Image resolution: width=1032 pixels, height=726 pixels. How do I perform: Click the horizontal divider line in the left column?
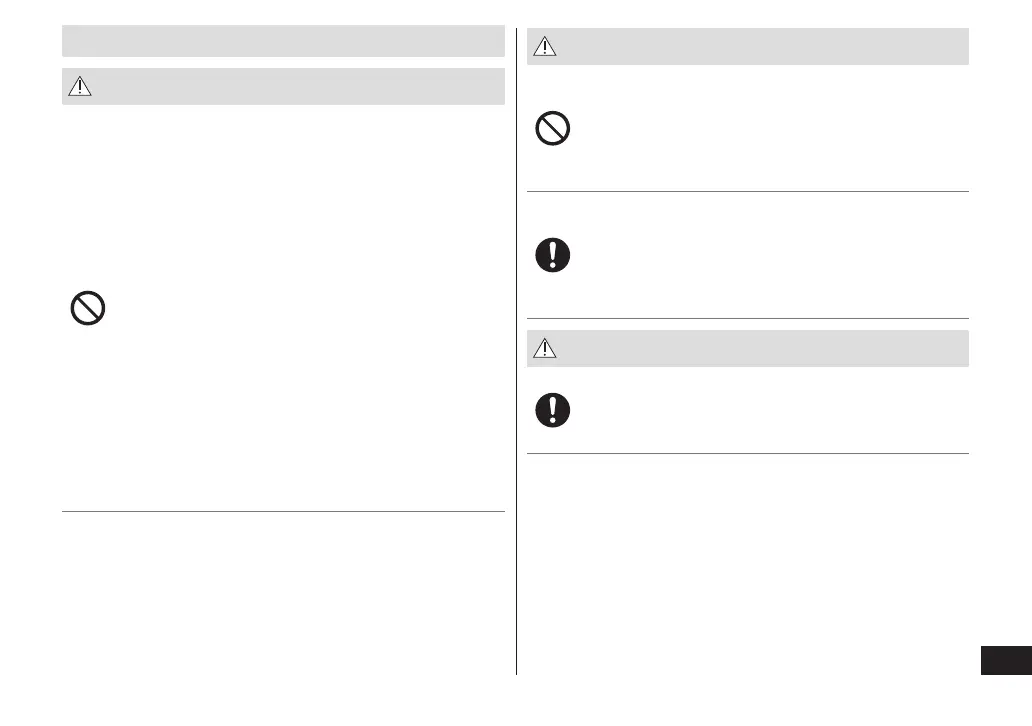(x=283, y=512)
